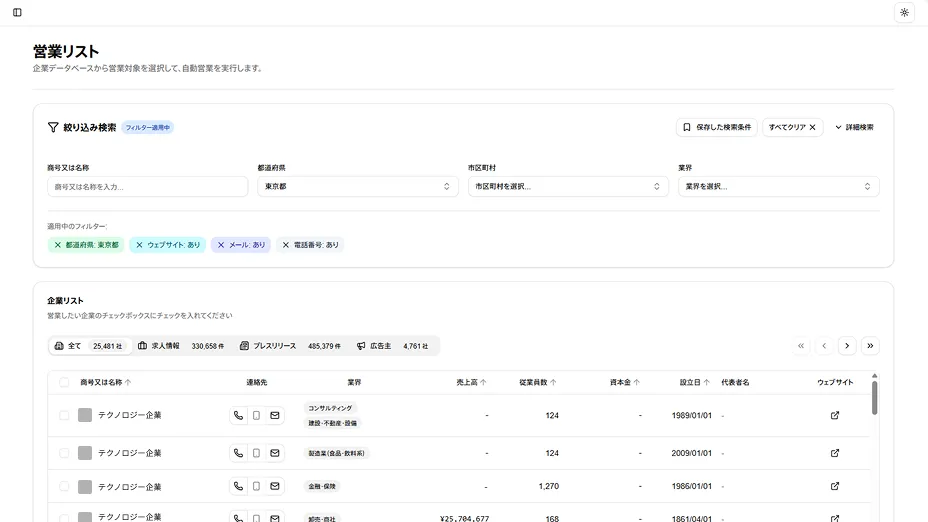The width and height of the screenshot is (928, 522).
Task: Click the コンサルティング industry tag
Action: click(x=330, y=408)
